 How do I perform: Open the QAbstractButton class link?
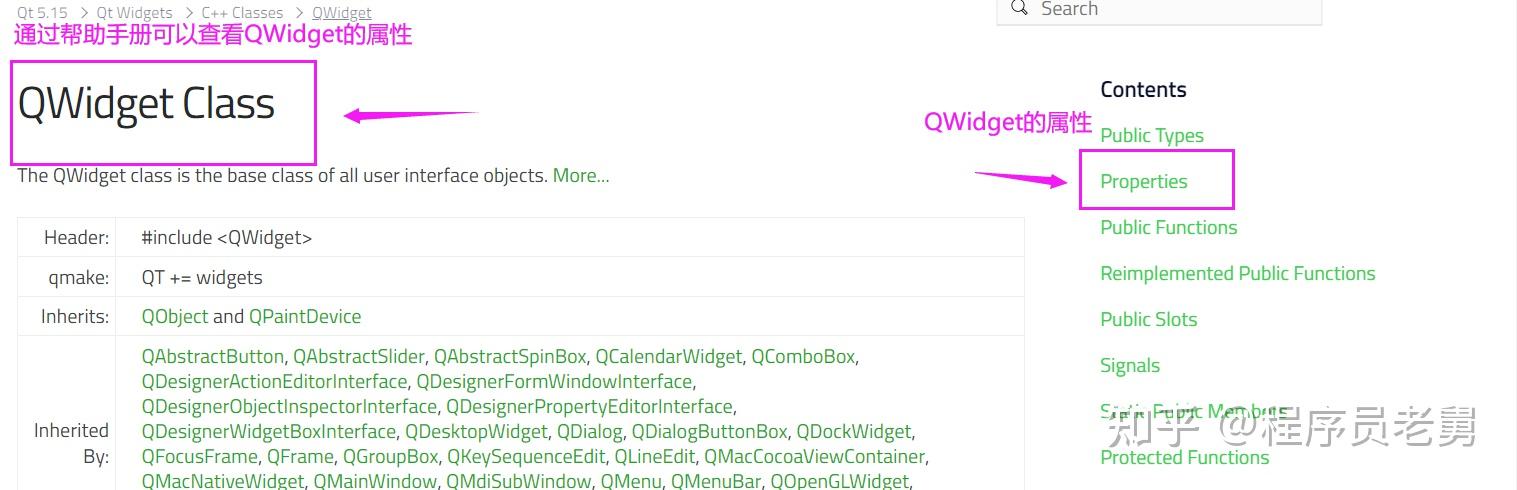click(213, 357)
